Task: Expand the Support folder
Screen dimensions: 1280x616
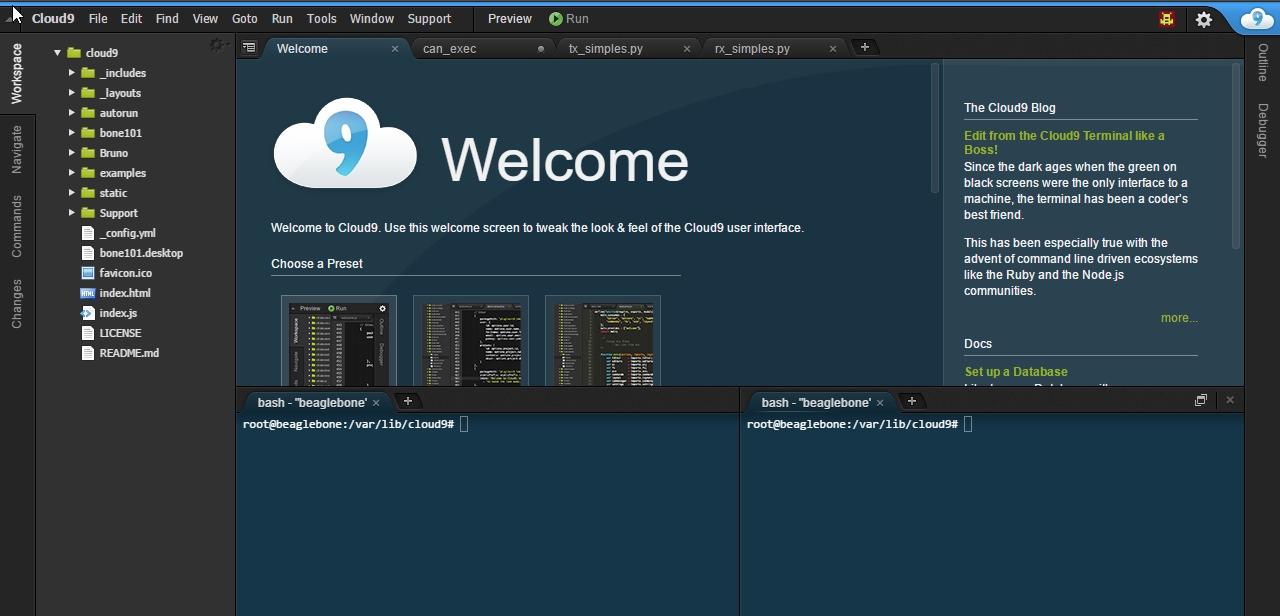Action: [72, 213]
